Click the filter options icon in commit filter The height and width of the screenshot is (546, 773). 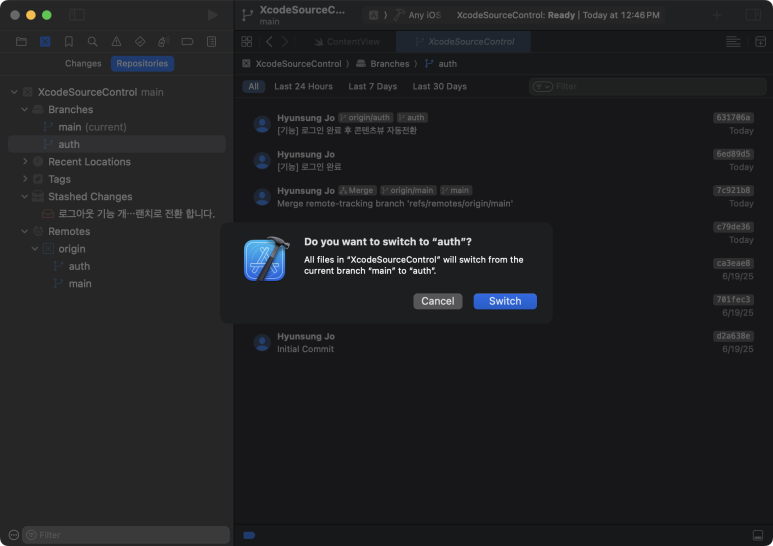click(x=542, y=87)
